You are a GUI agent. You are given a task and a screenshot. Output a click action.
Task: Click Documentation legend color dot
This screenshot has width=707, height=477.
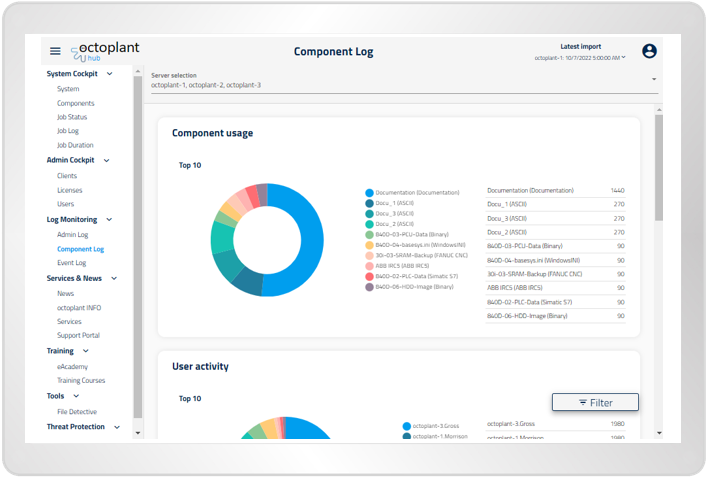point(369,193)
